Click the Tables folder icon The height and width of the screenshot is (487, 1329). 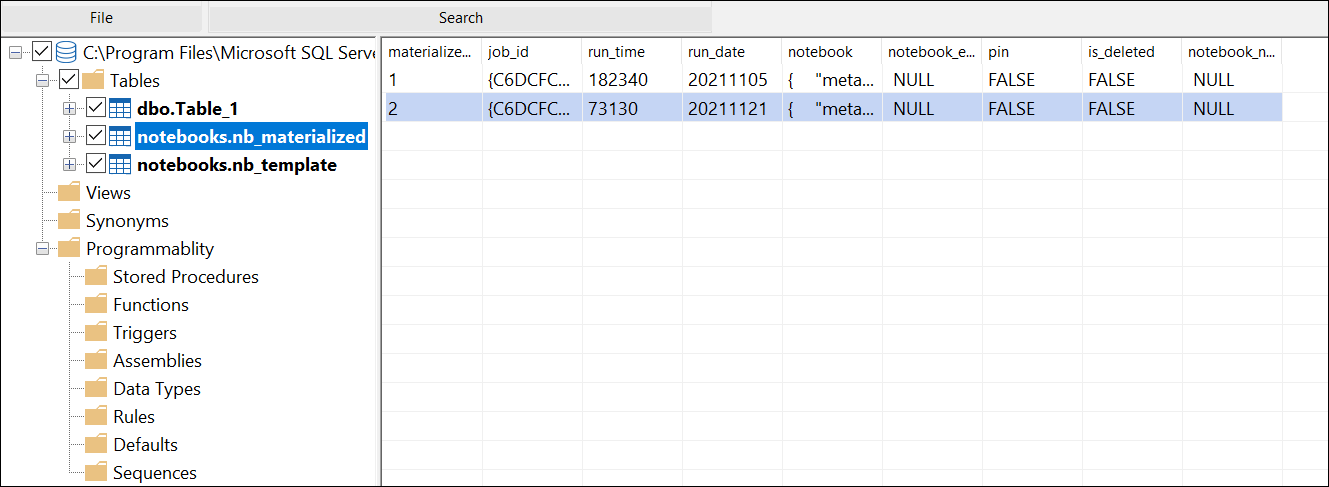tap(93, 80)
